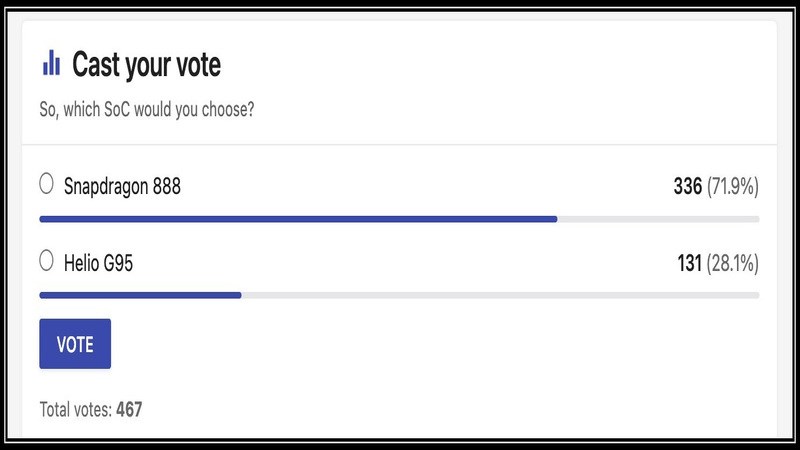Click the 467 total votes number
This screenshot has width=800, height=450.
tap(129, 409)
